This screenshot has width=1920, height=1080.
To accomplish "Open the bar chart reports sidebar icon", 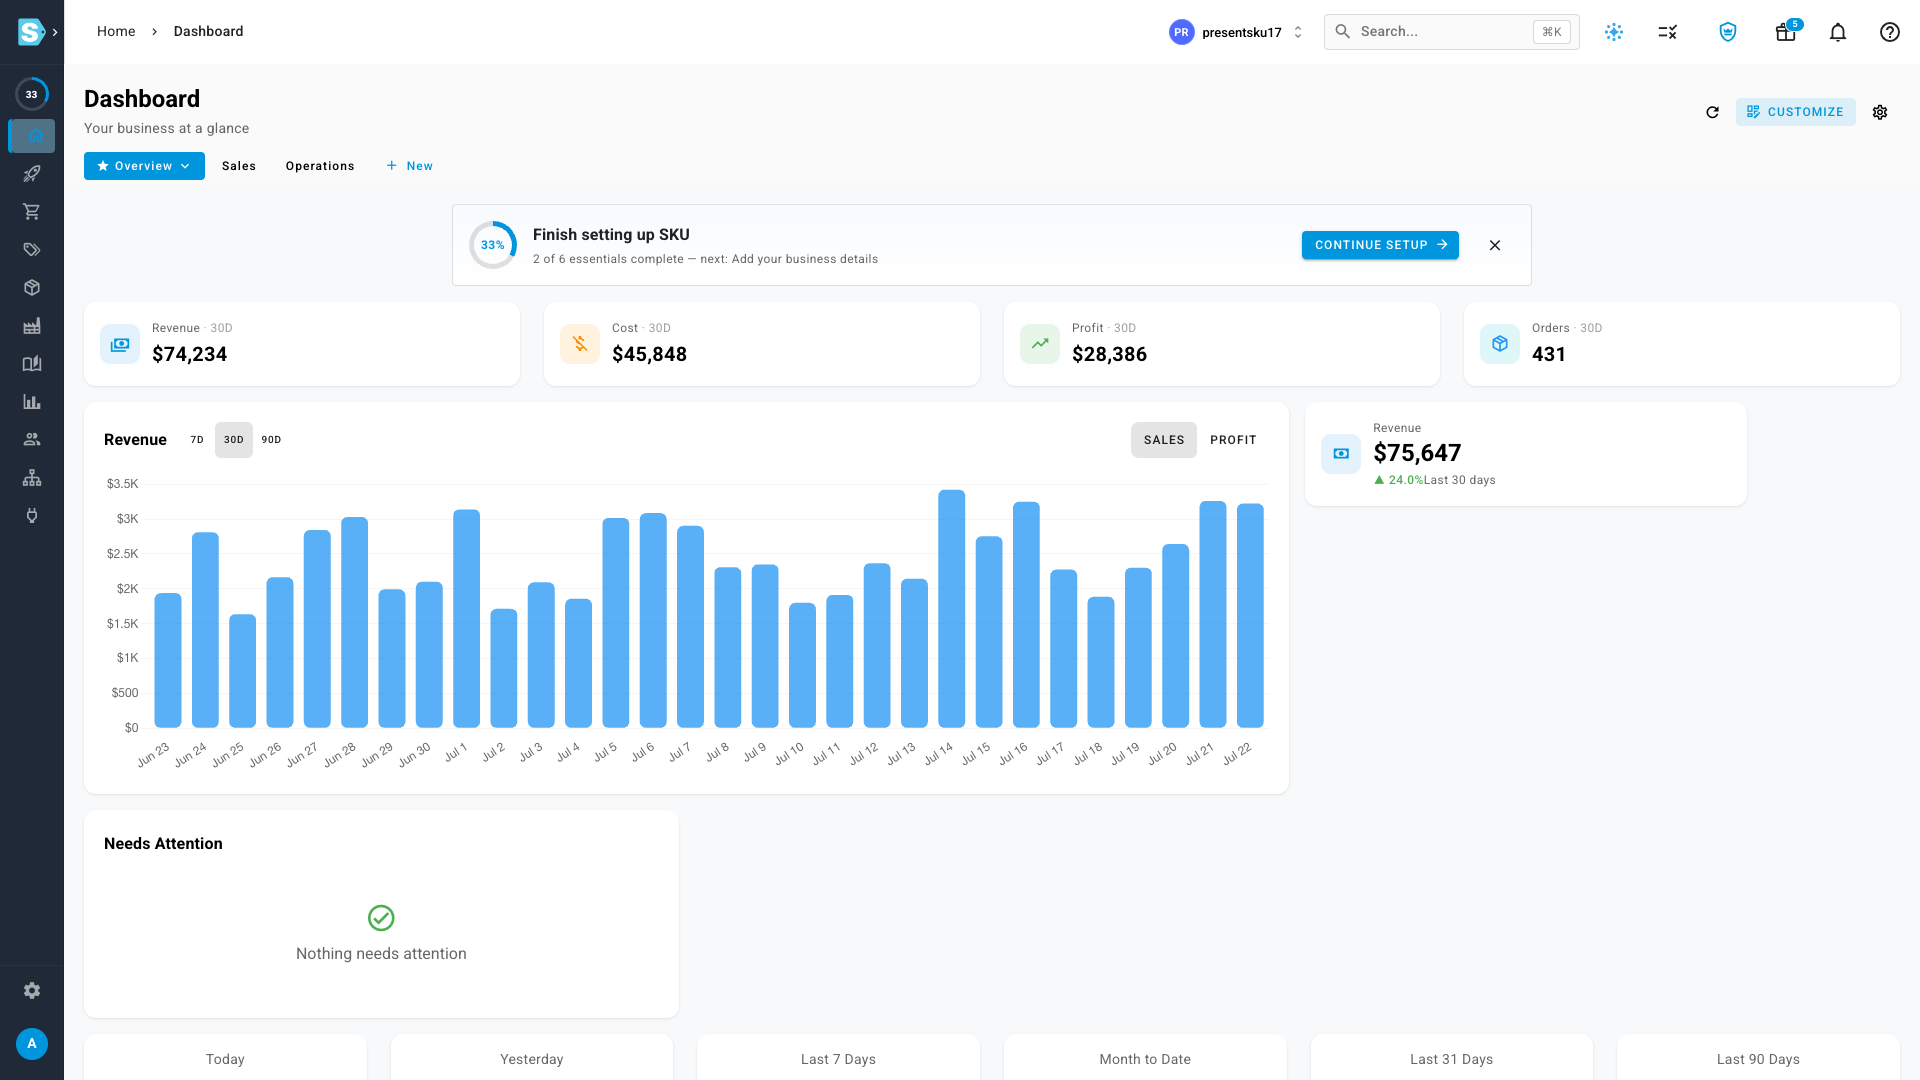I will tap(32, 402).
